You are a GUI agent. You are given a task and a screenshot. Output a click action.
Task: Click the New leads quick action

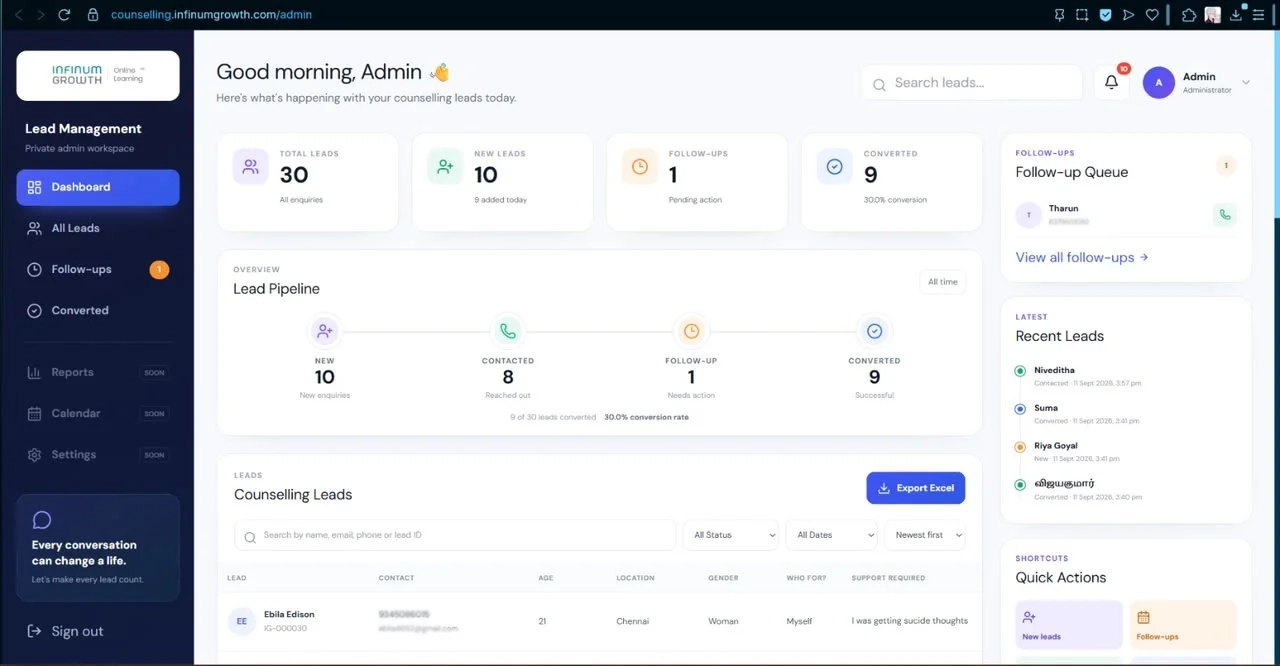point(1069,625)
